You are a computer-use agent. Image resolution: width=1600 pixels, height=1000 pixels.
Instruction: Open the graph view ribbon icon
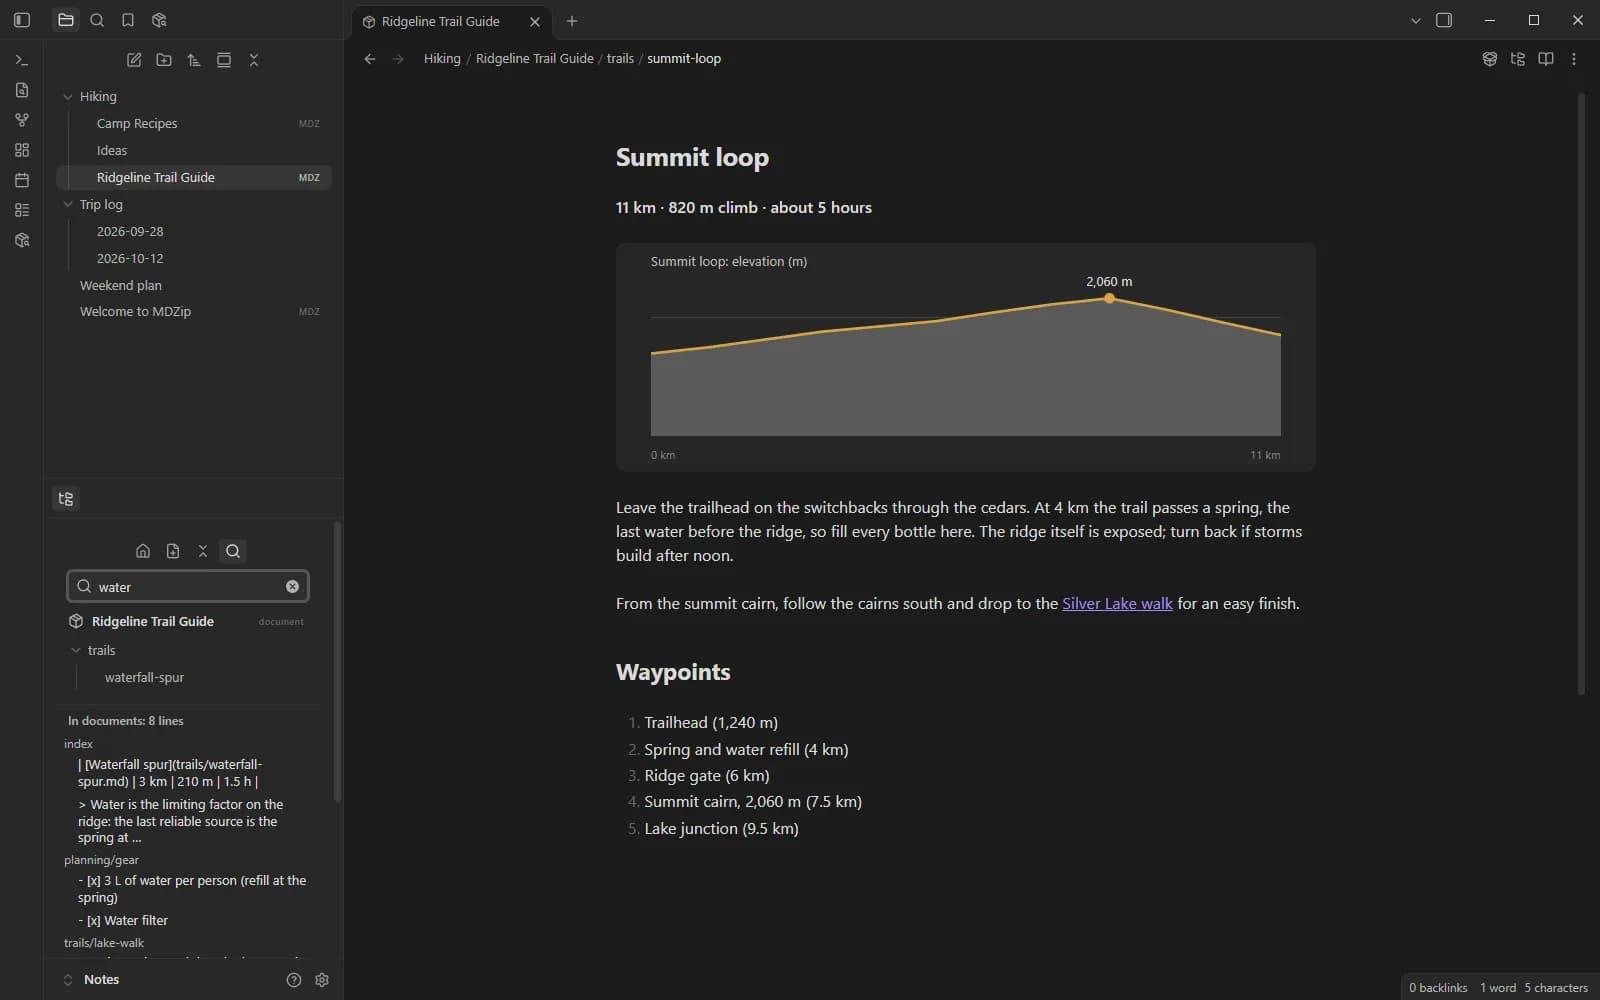[22, 120]
